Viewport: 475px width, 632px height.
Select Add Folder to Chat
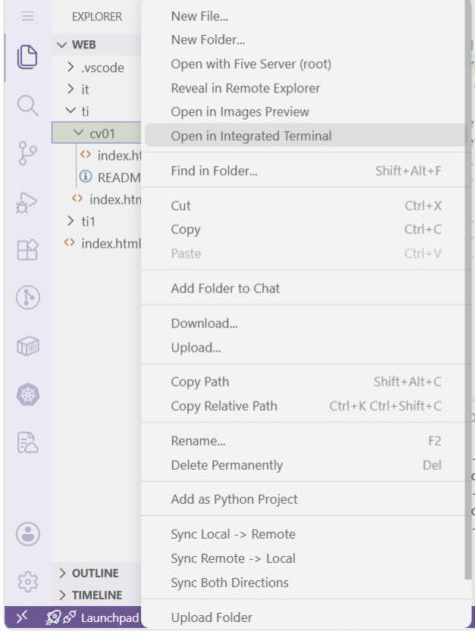[x=304, y=288]
